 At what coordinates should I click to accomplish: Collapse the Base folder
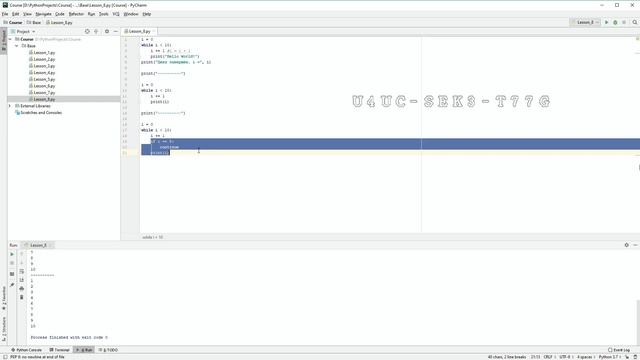pos(17,46)
